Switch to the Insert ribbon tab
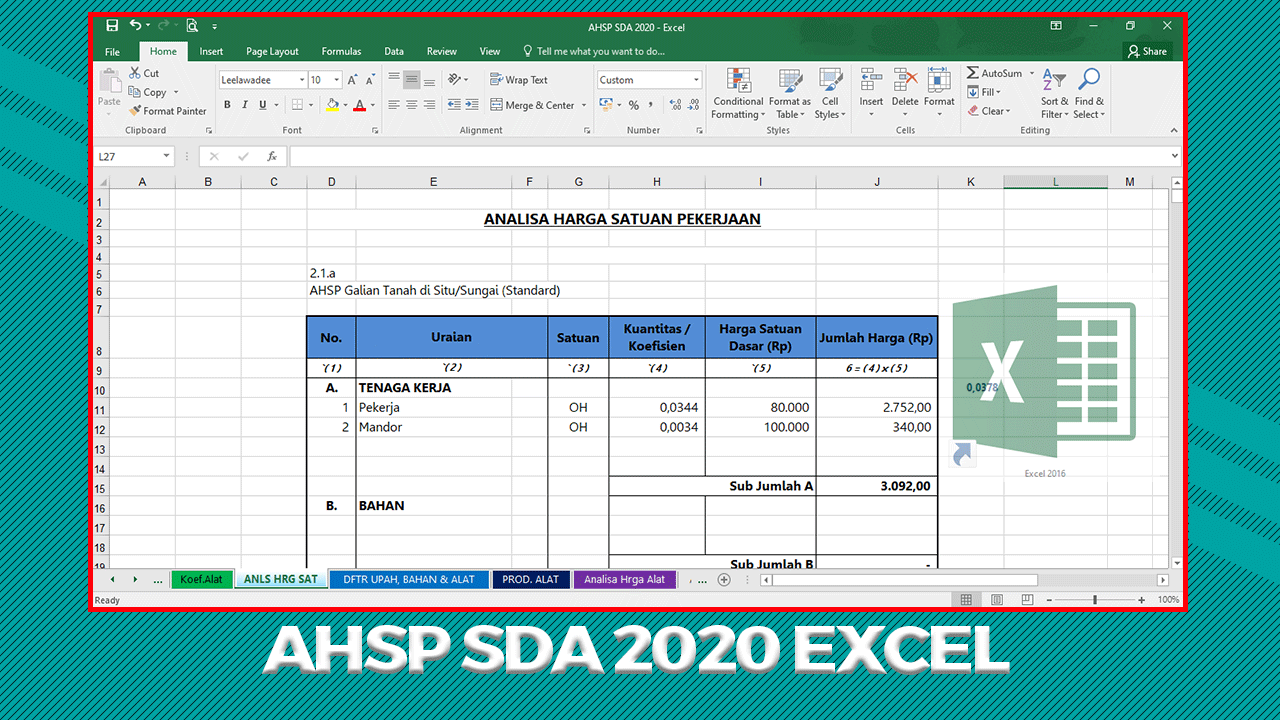Viewport: 1280px width, 720px height. [x=211, y=51]
